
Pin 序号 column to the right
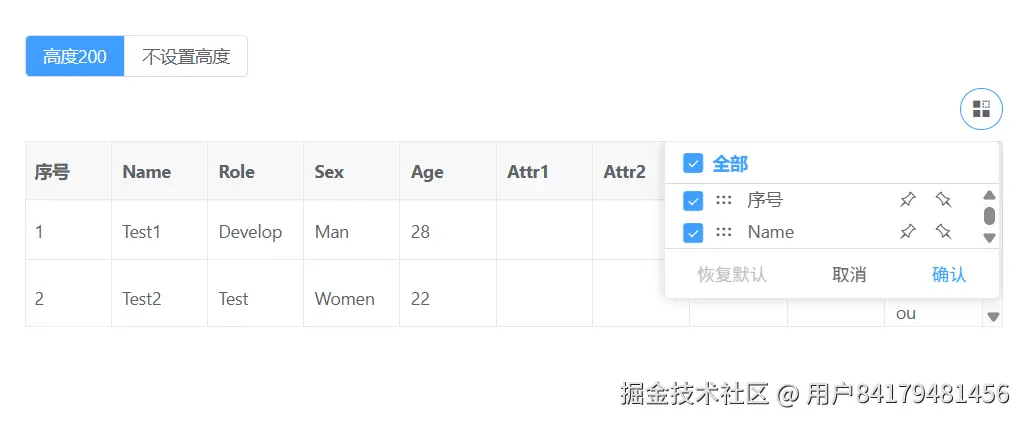[x=943, y=200]
